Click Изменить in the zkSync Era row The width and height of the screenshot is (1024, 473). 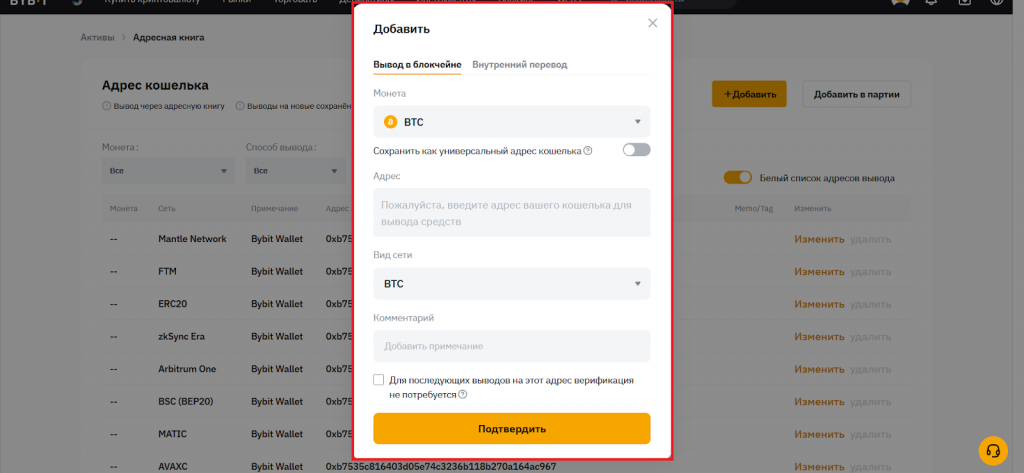(819, 336)
